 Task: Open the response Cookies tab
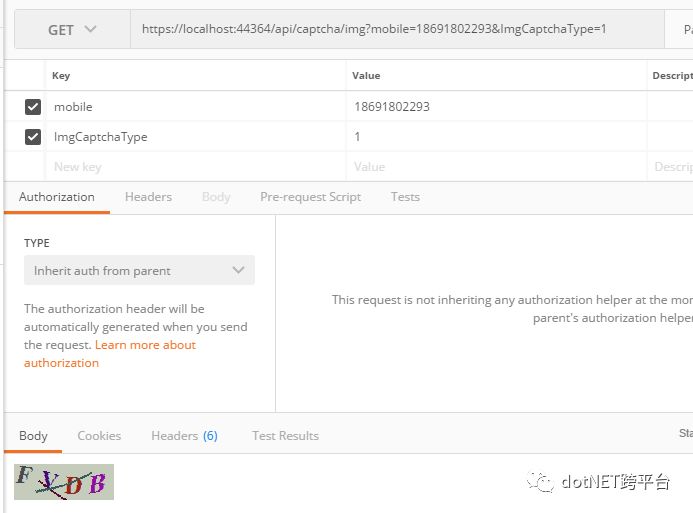click(x=99, y=436)
